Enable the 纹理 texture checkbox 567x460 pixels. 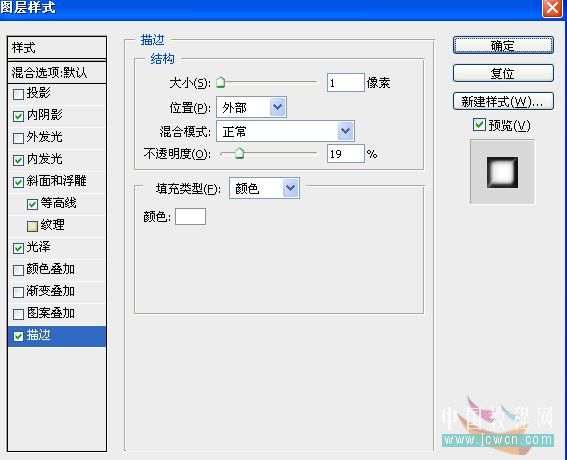(32, 226)
